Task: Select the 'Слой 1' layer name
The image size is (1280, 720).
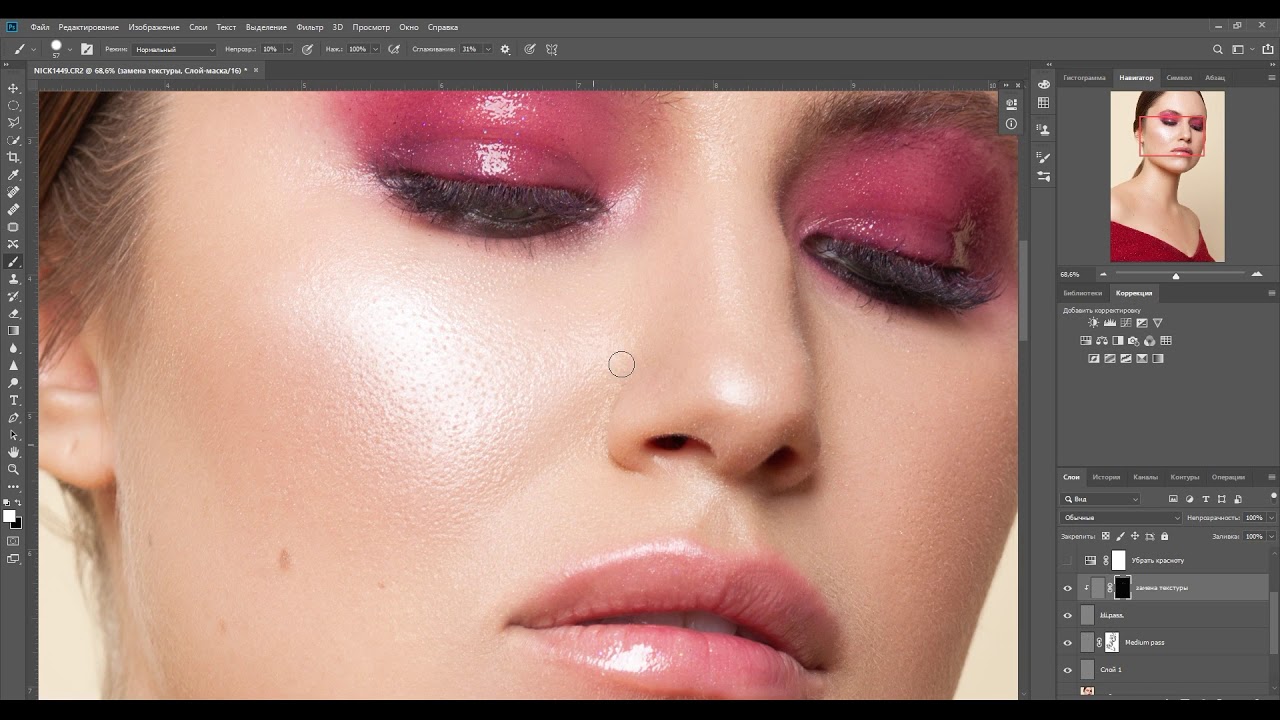Action: [1111, 670]
